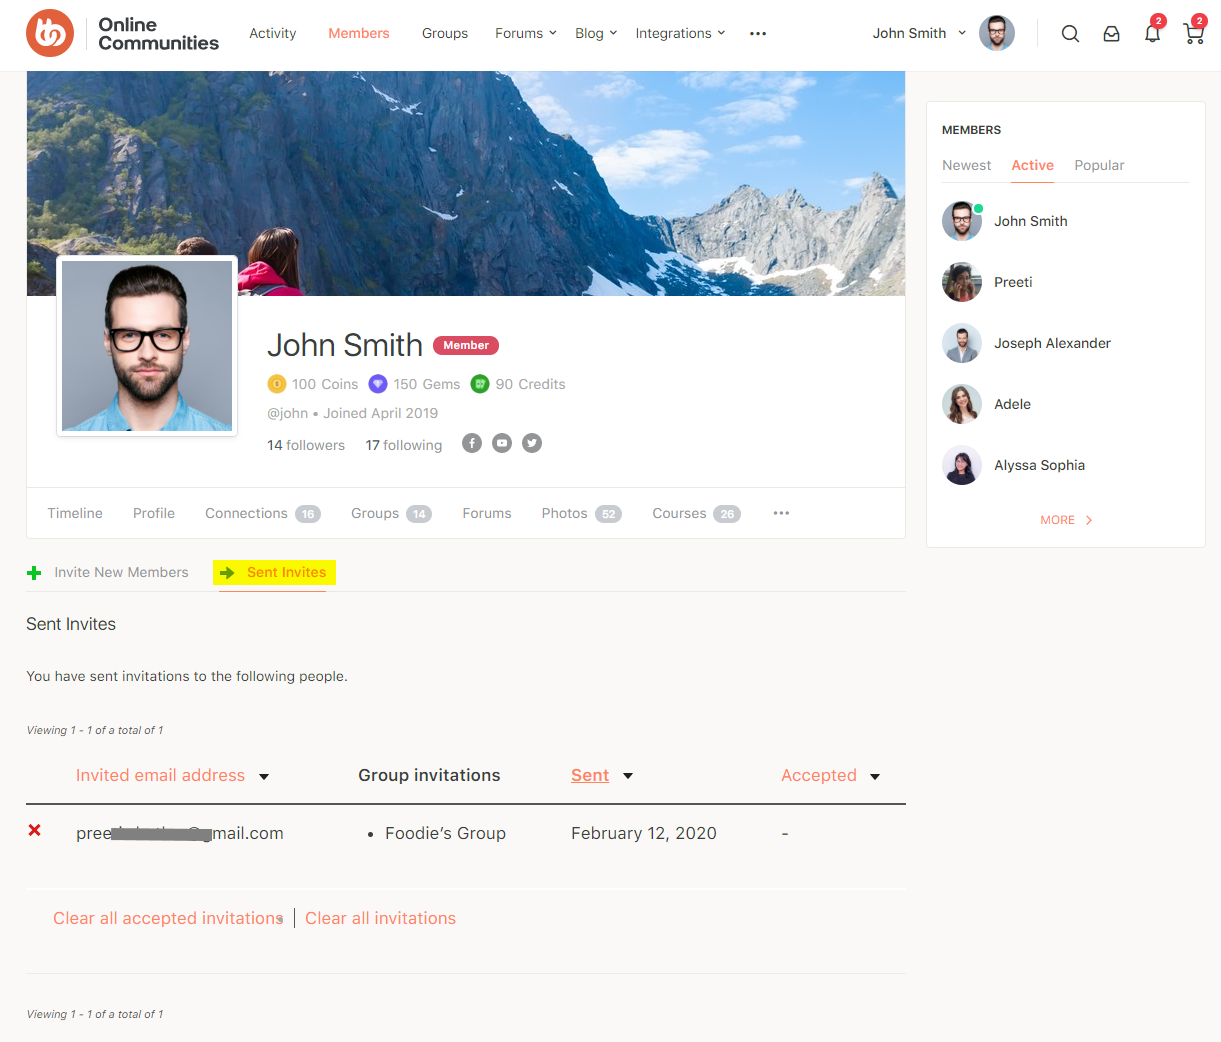Open the Invite New Members section
Screen dimensions: 1221x1042
121,572
